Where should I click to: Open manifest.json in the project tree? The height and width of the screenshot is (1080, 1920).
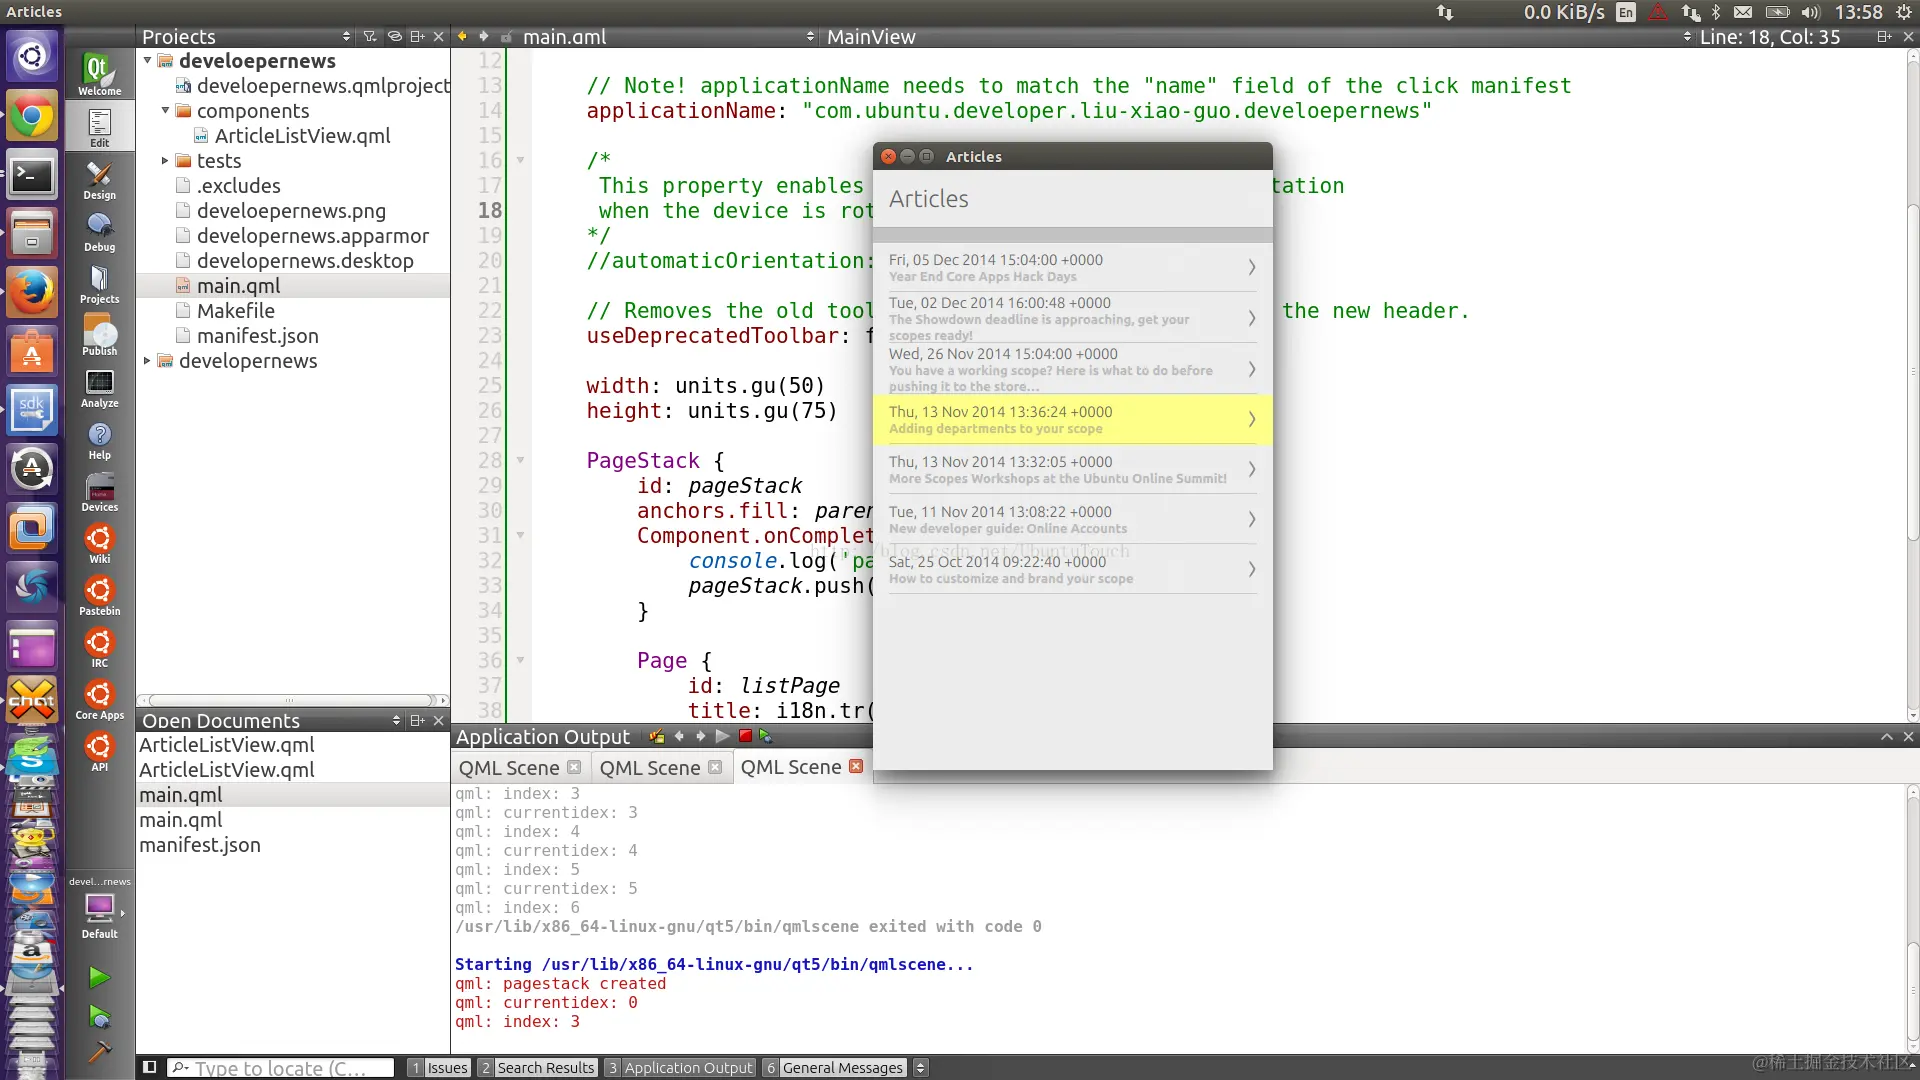257,336
